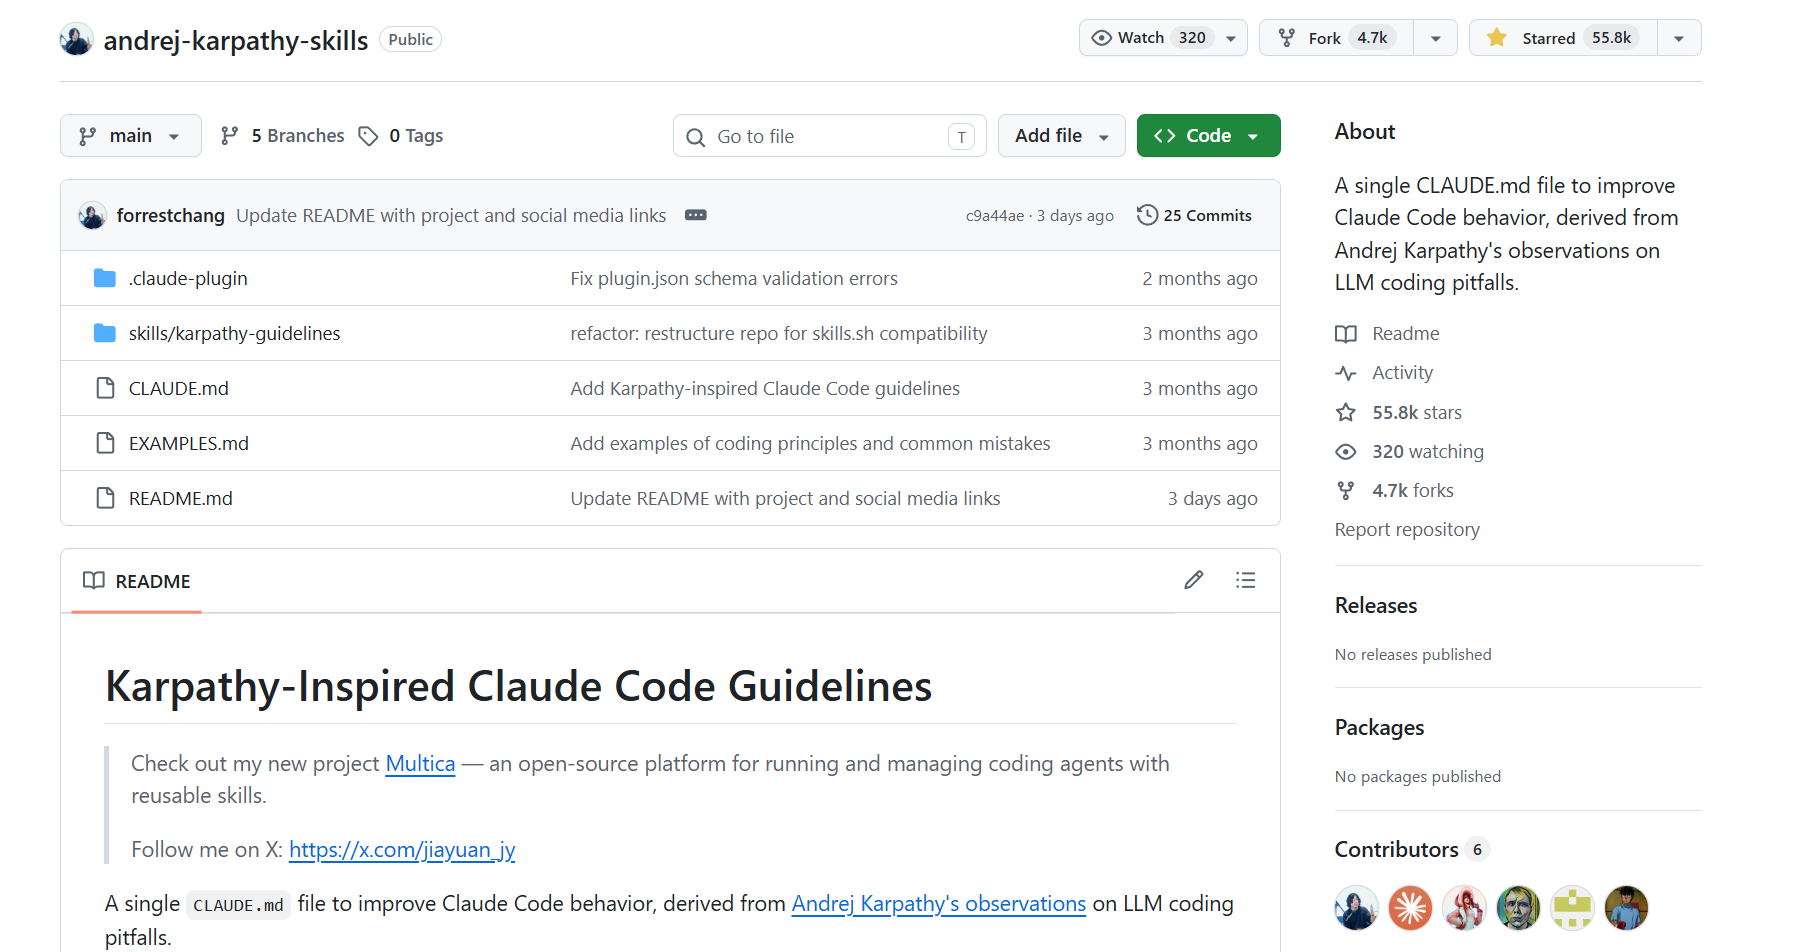1803x952 pixels.
Task: Open the skills/karpathy-guidelines folder
Action: pyautogui.click(x=234, y=333)
